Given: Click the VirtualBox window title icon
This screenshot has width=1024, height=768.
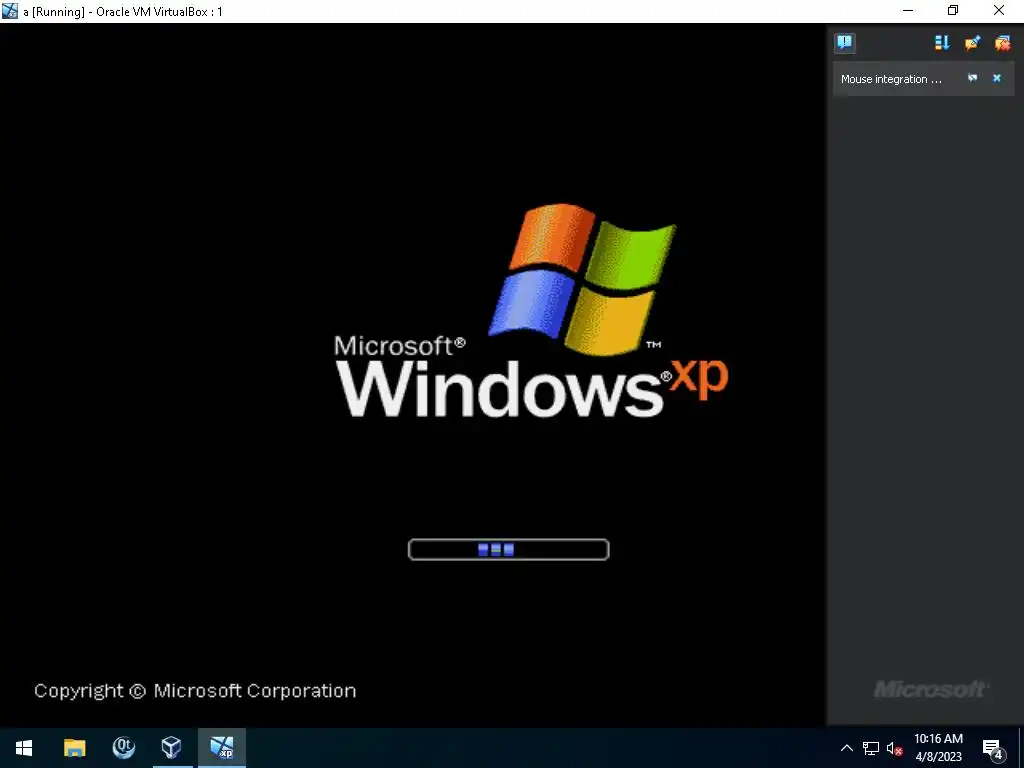Looking at the screenshot, I should pyautogui.click(x=10, y=10).
